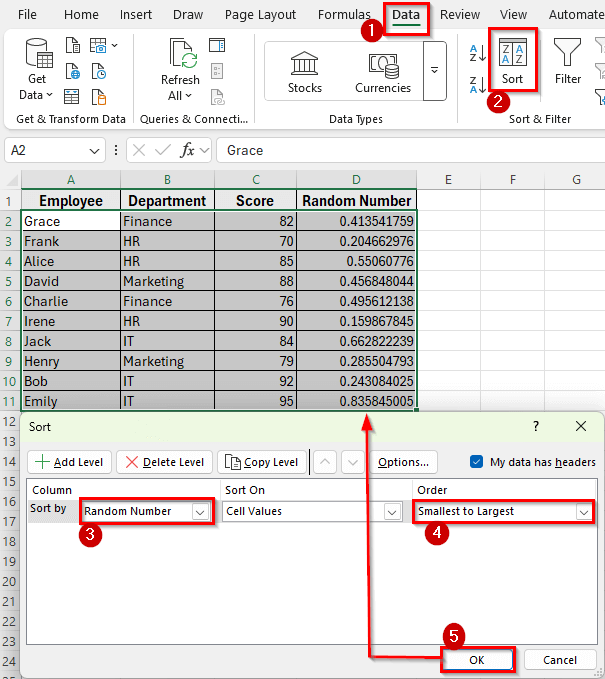Open the Page Layout tab
605x679 pixels.
tap(260, 15)
